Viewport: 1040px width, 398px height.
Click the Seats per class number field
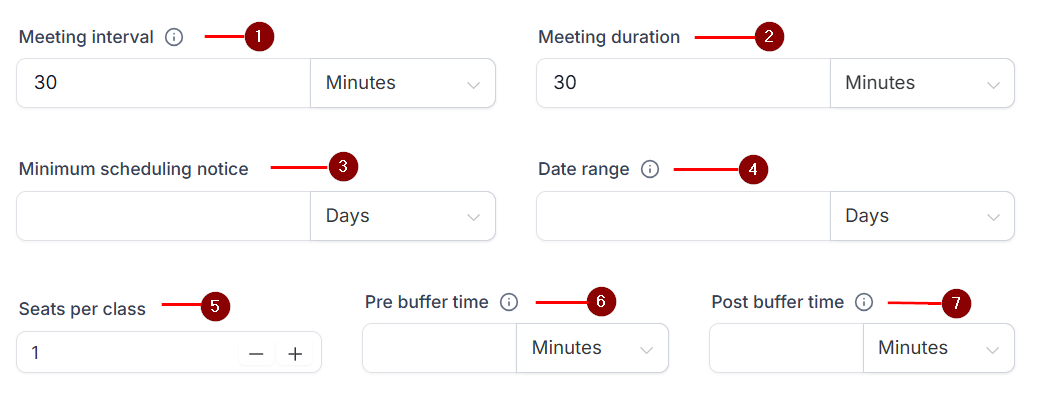[x=129, y=353]
